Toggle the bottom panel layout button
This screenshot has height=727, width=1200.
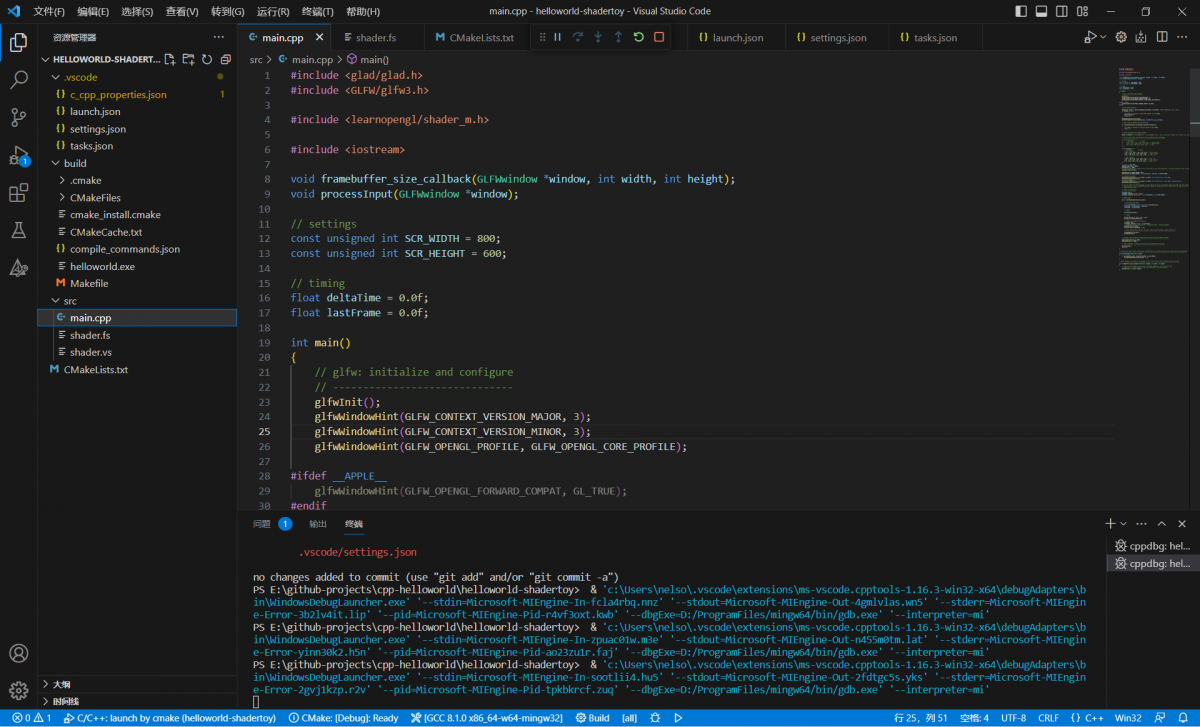point(1041,12)
